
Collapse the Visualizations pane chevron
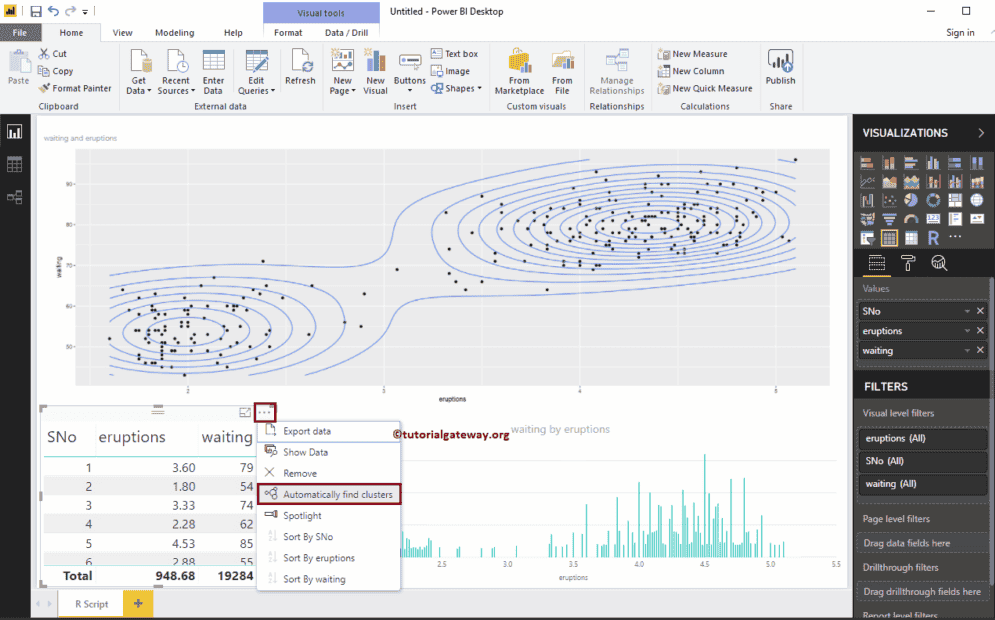click(980, 133)
